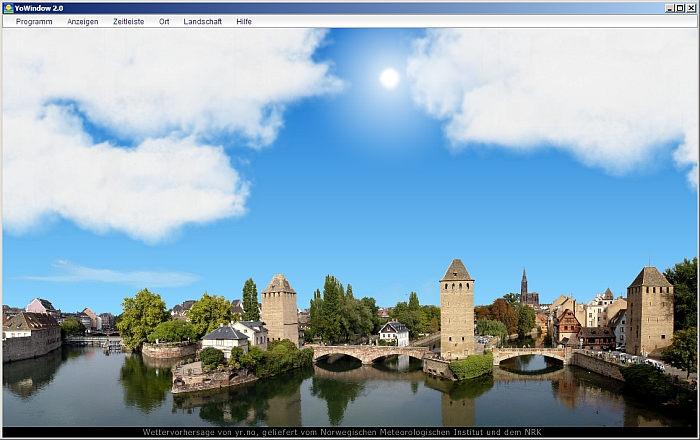Open the Anzeigen menu

point(83,21)
